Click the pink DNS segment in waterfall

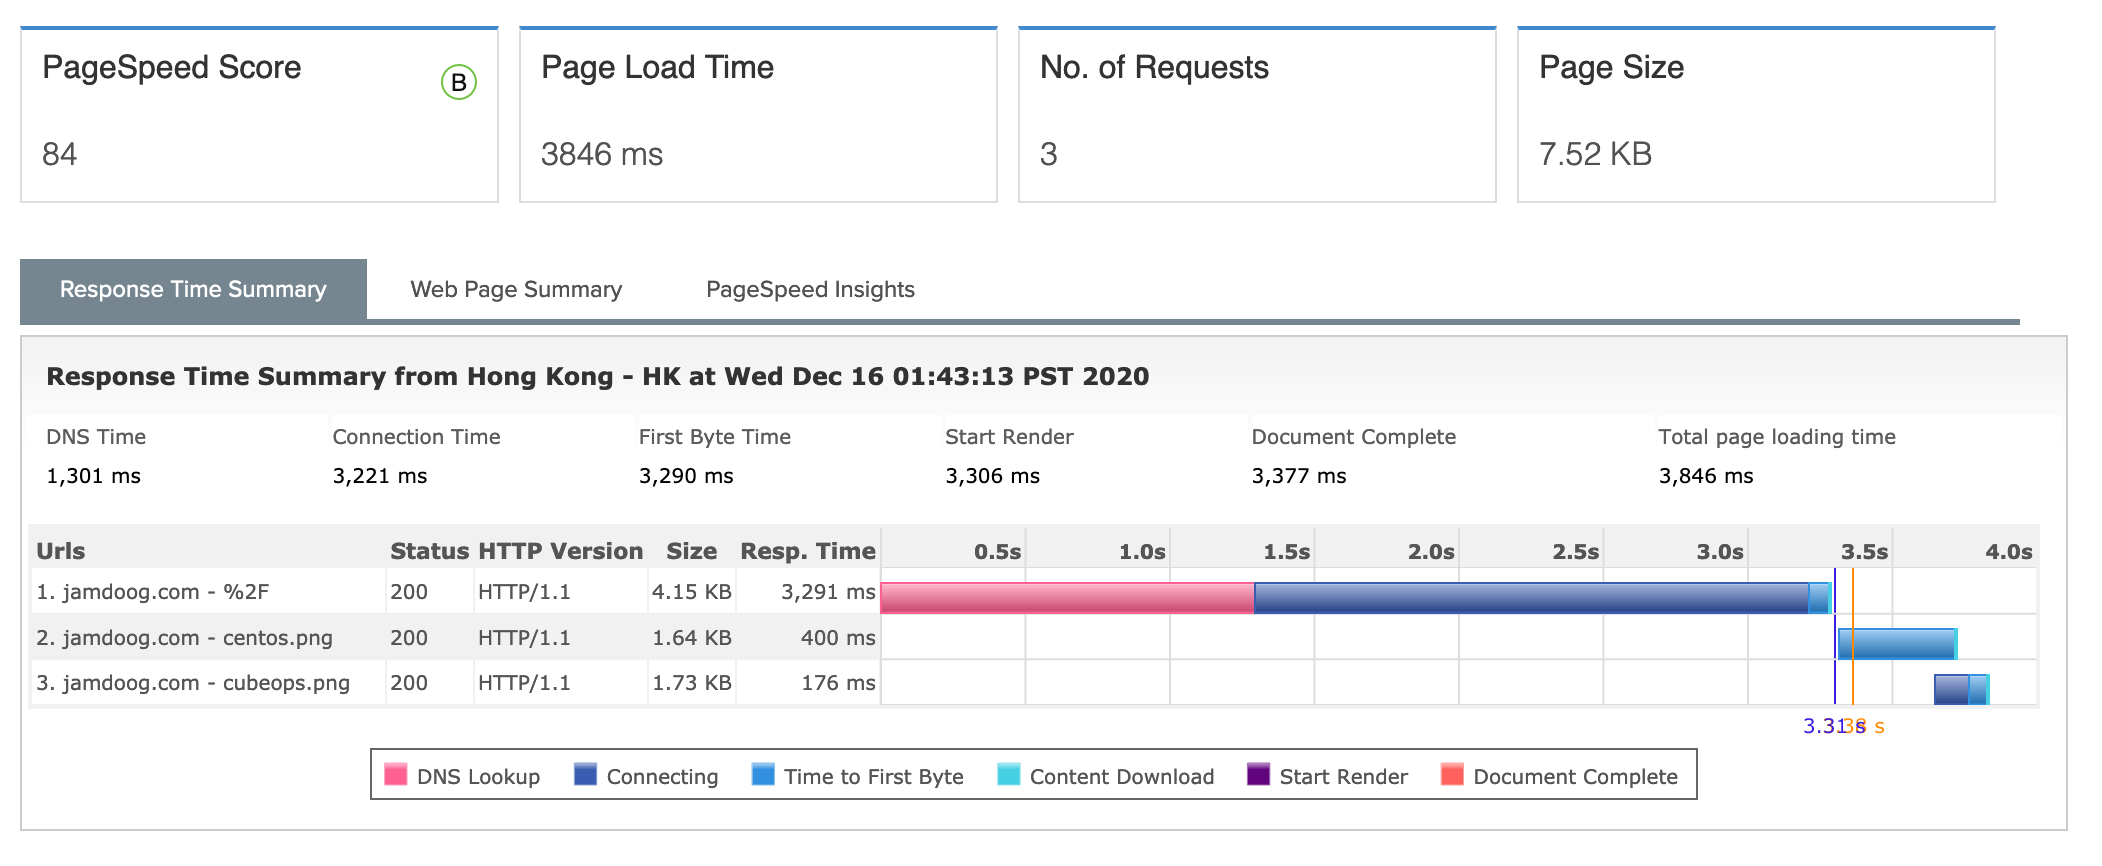(1066, 598)
